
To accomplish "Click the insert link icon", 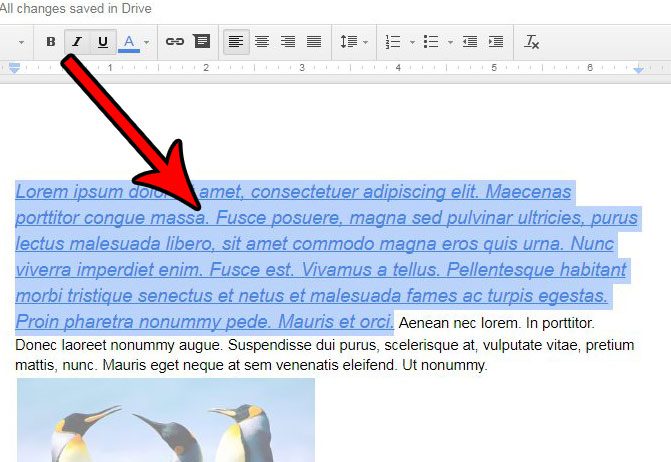I will (x=175, y=42).
